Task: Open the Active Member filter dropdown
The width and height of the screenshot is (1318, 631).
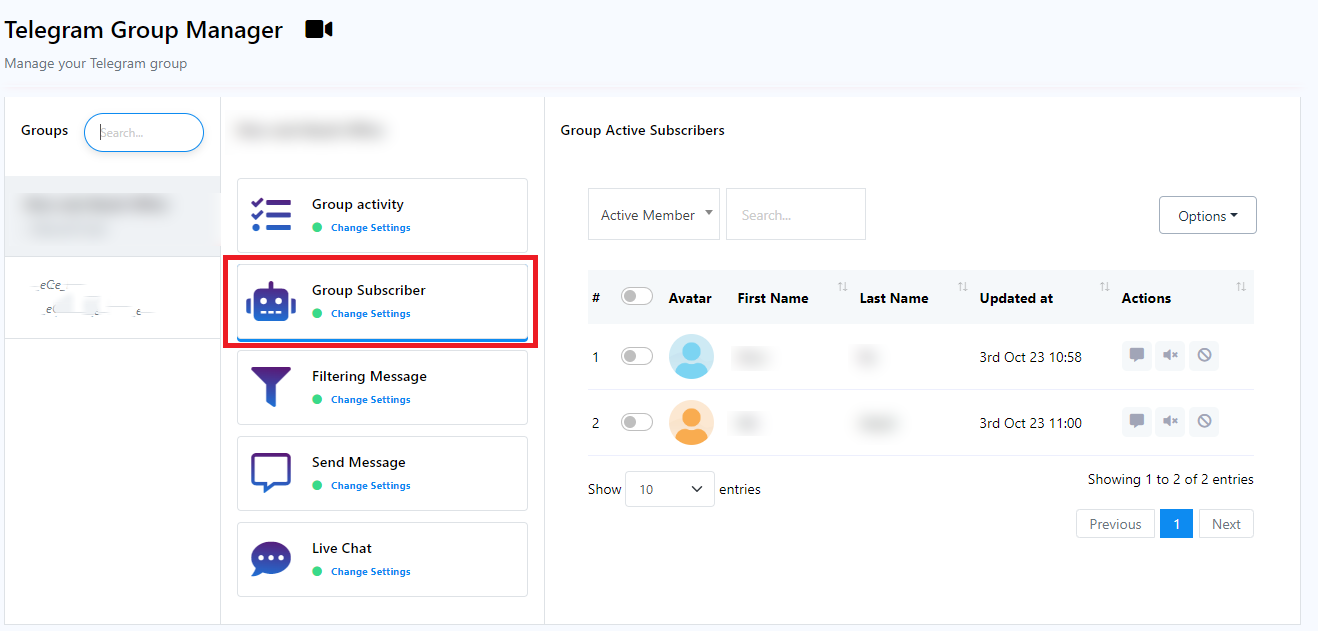Action: click(654, 215)
